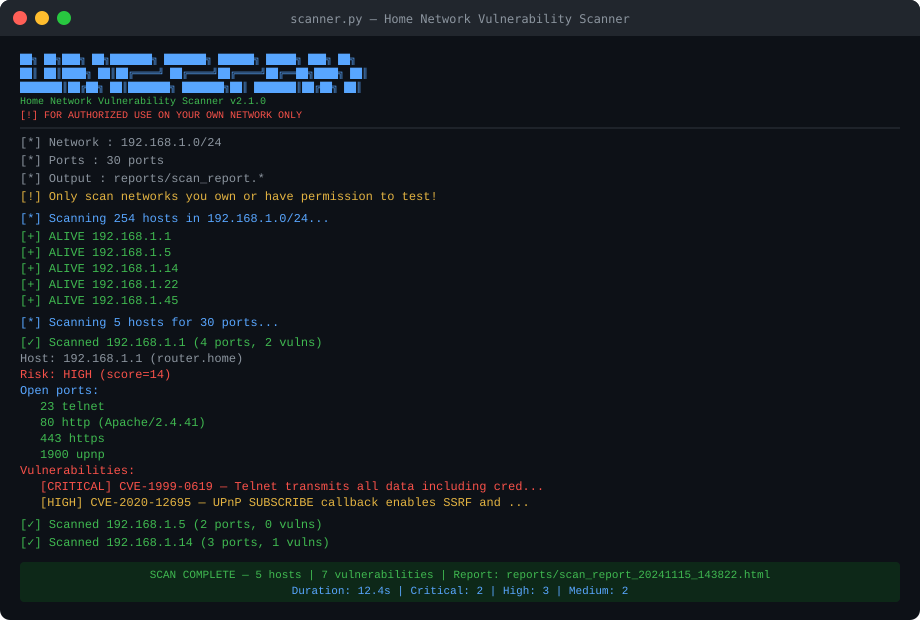
Task: Click the CRITICAL CVE-1999-0619 Telnet vulnerability line
Action: [x=292, y=487]
